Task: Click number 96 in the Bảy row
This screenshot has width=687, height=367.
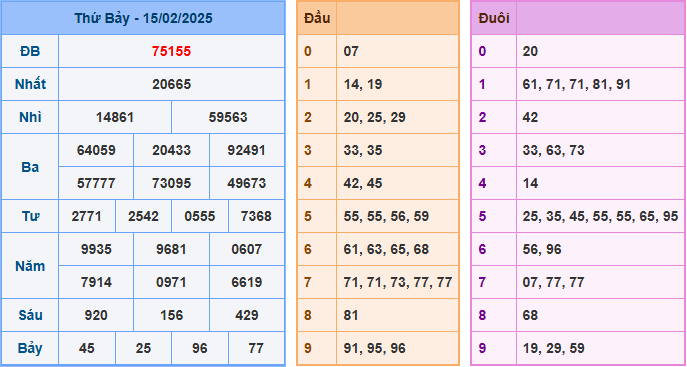Action: pyautogui.click(x=200, y=348)
